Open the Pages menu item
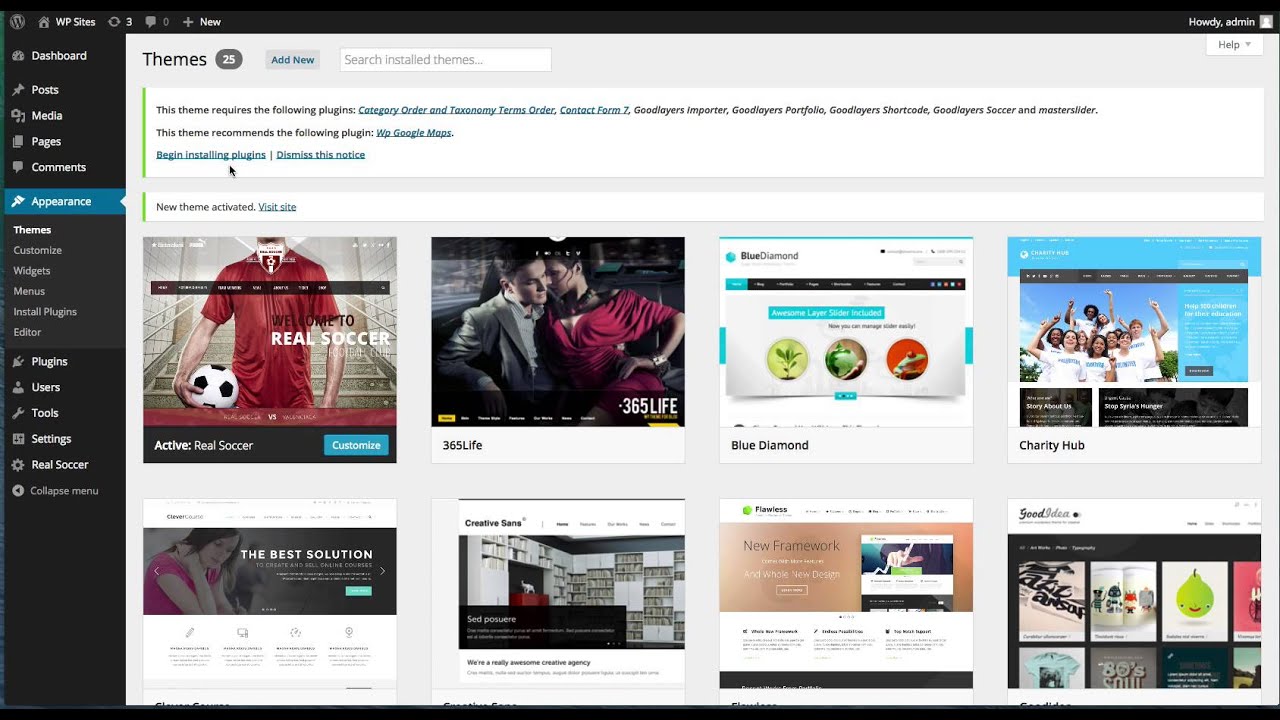Screen dimensions: 1280x720 click(x=46, y=142)
